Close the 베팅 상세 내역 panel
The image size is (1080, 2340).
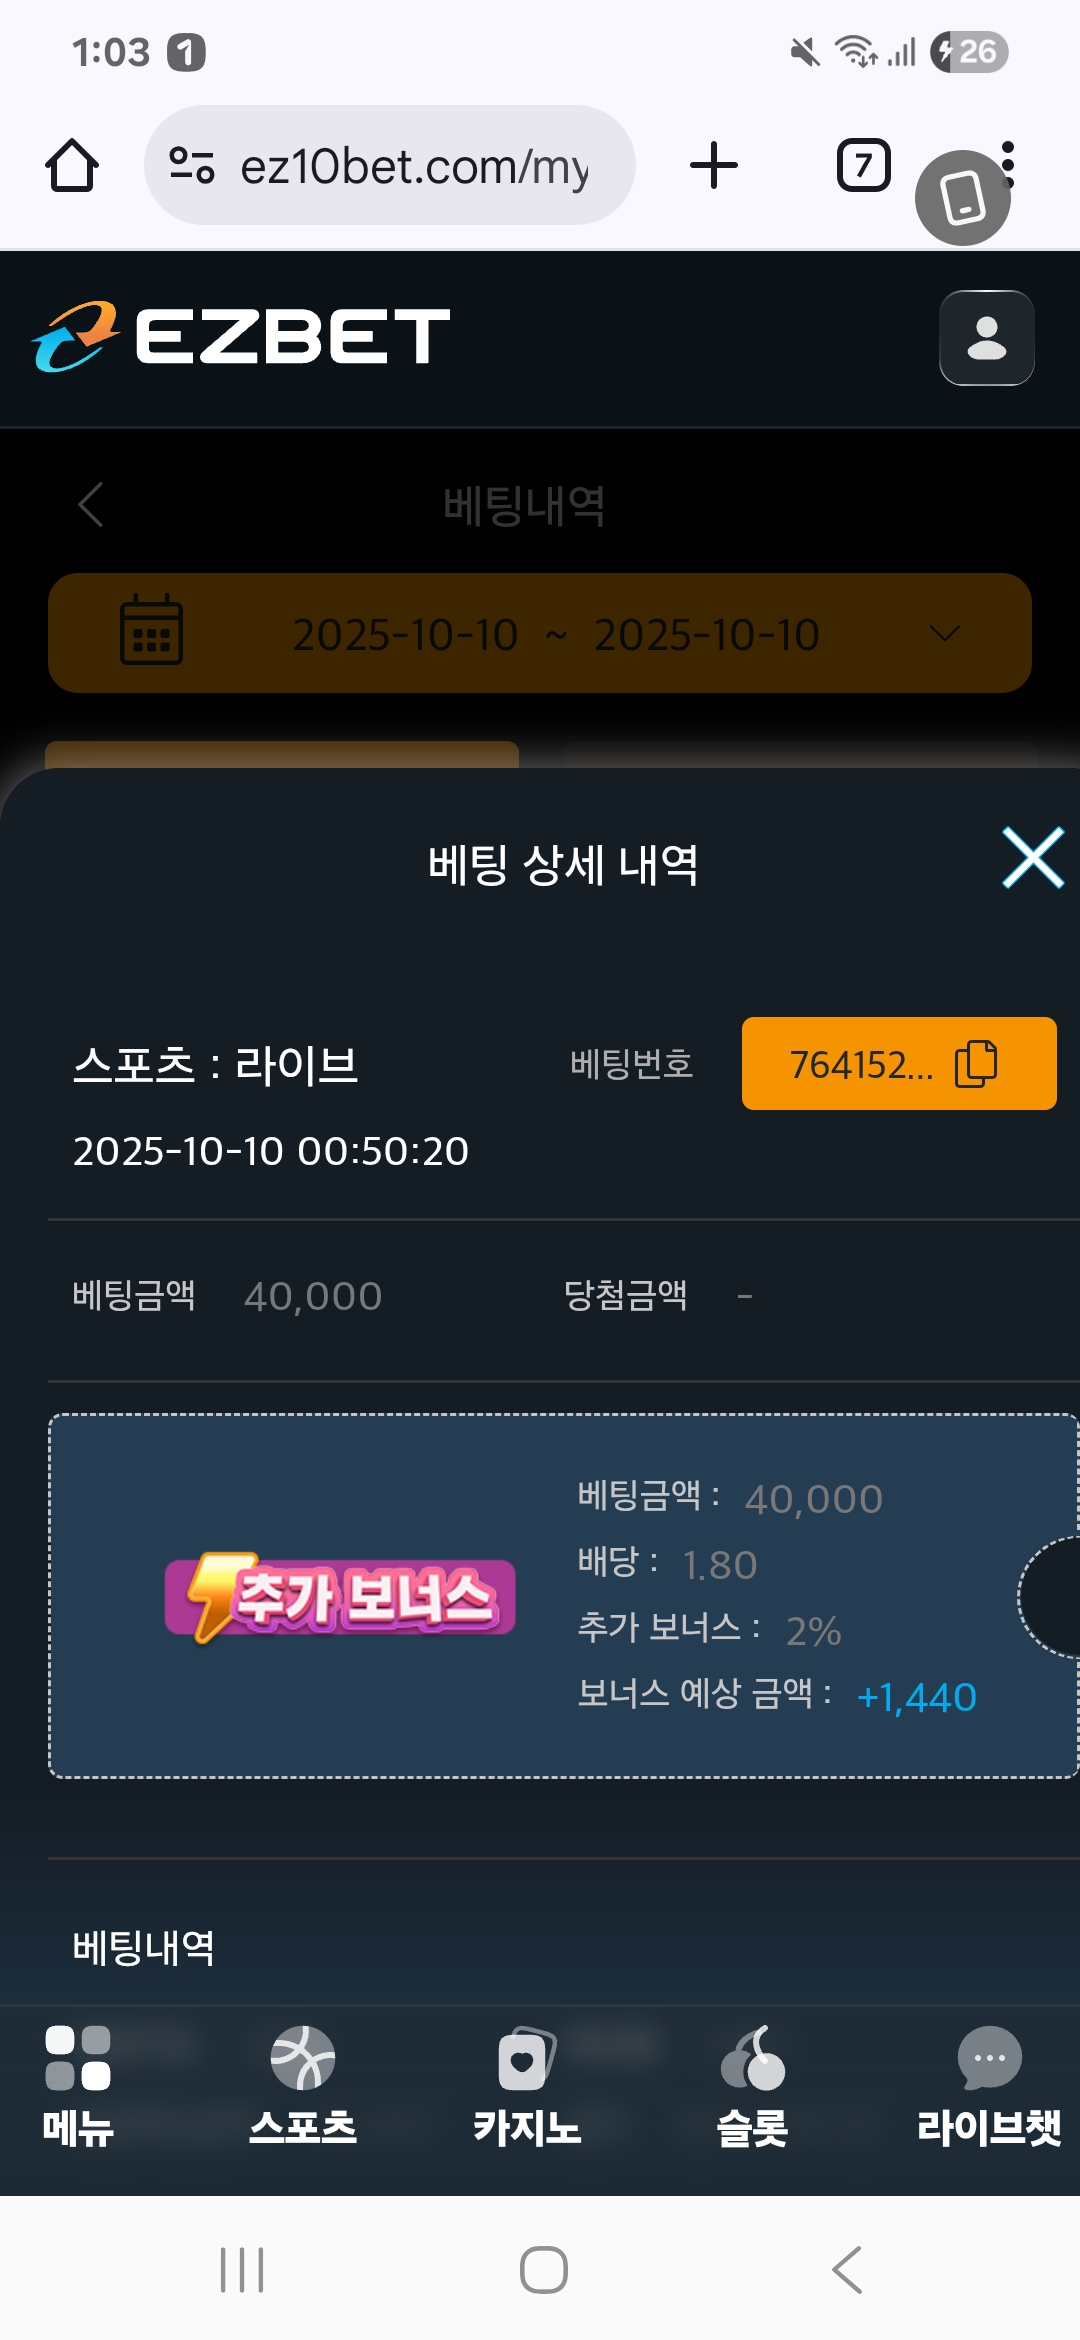tap(1033, 858)
